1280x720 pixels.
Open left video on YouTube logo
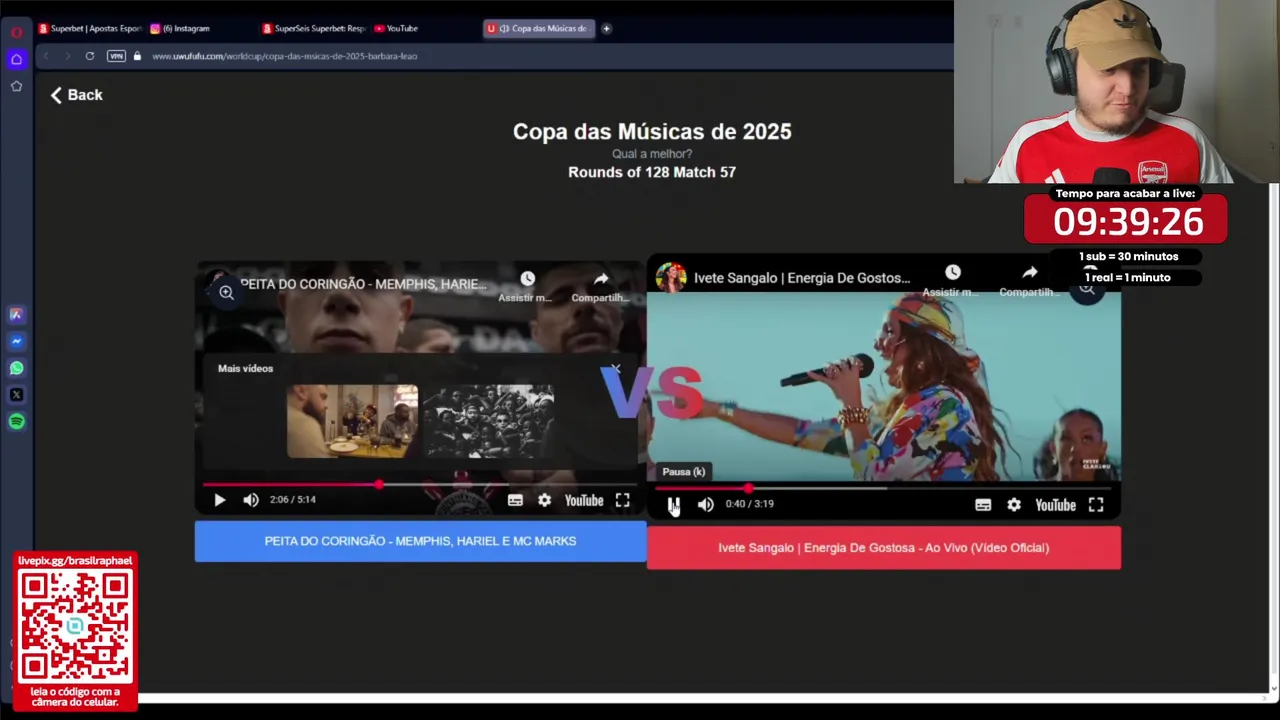click(584, 500)
